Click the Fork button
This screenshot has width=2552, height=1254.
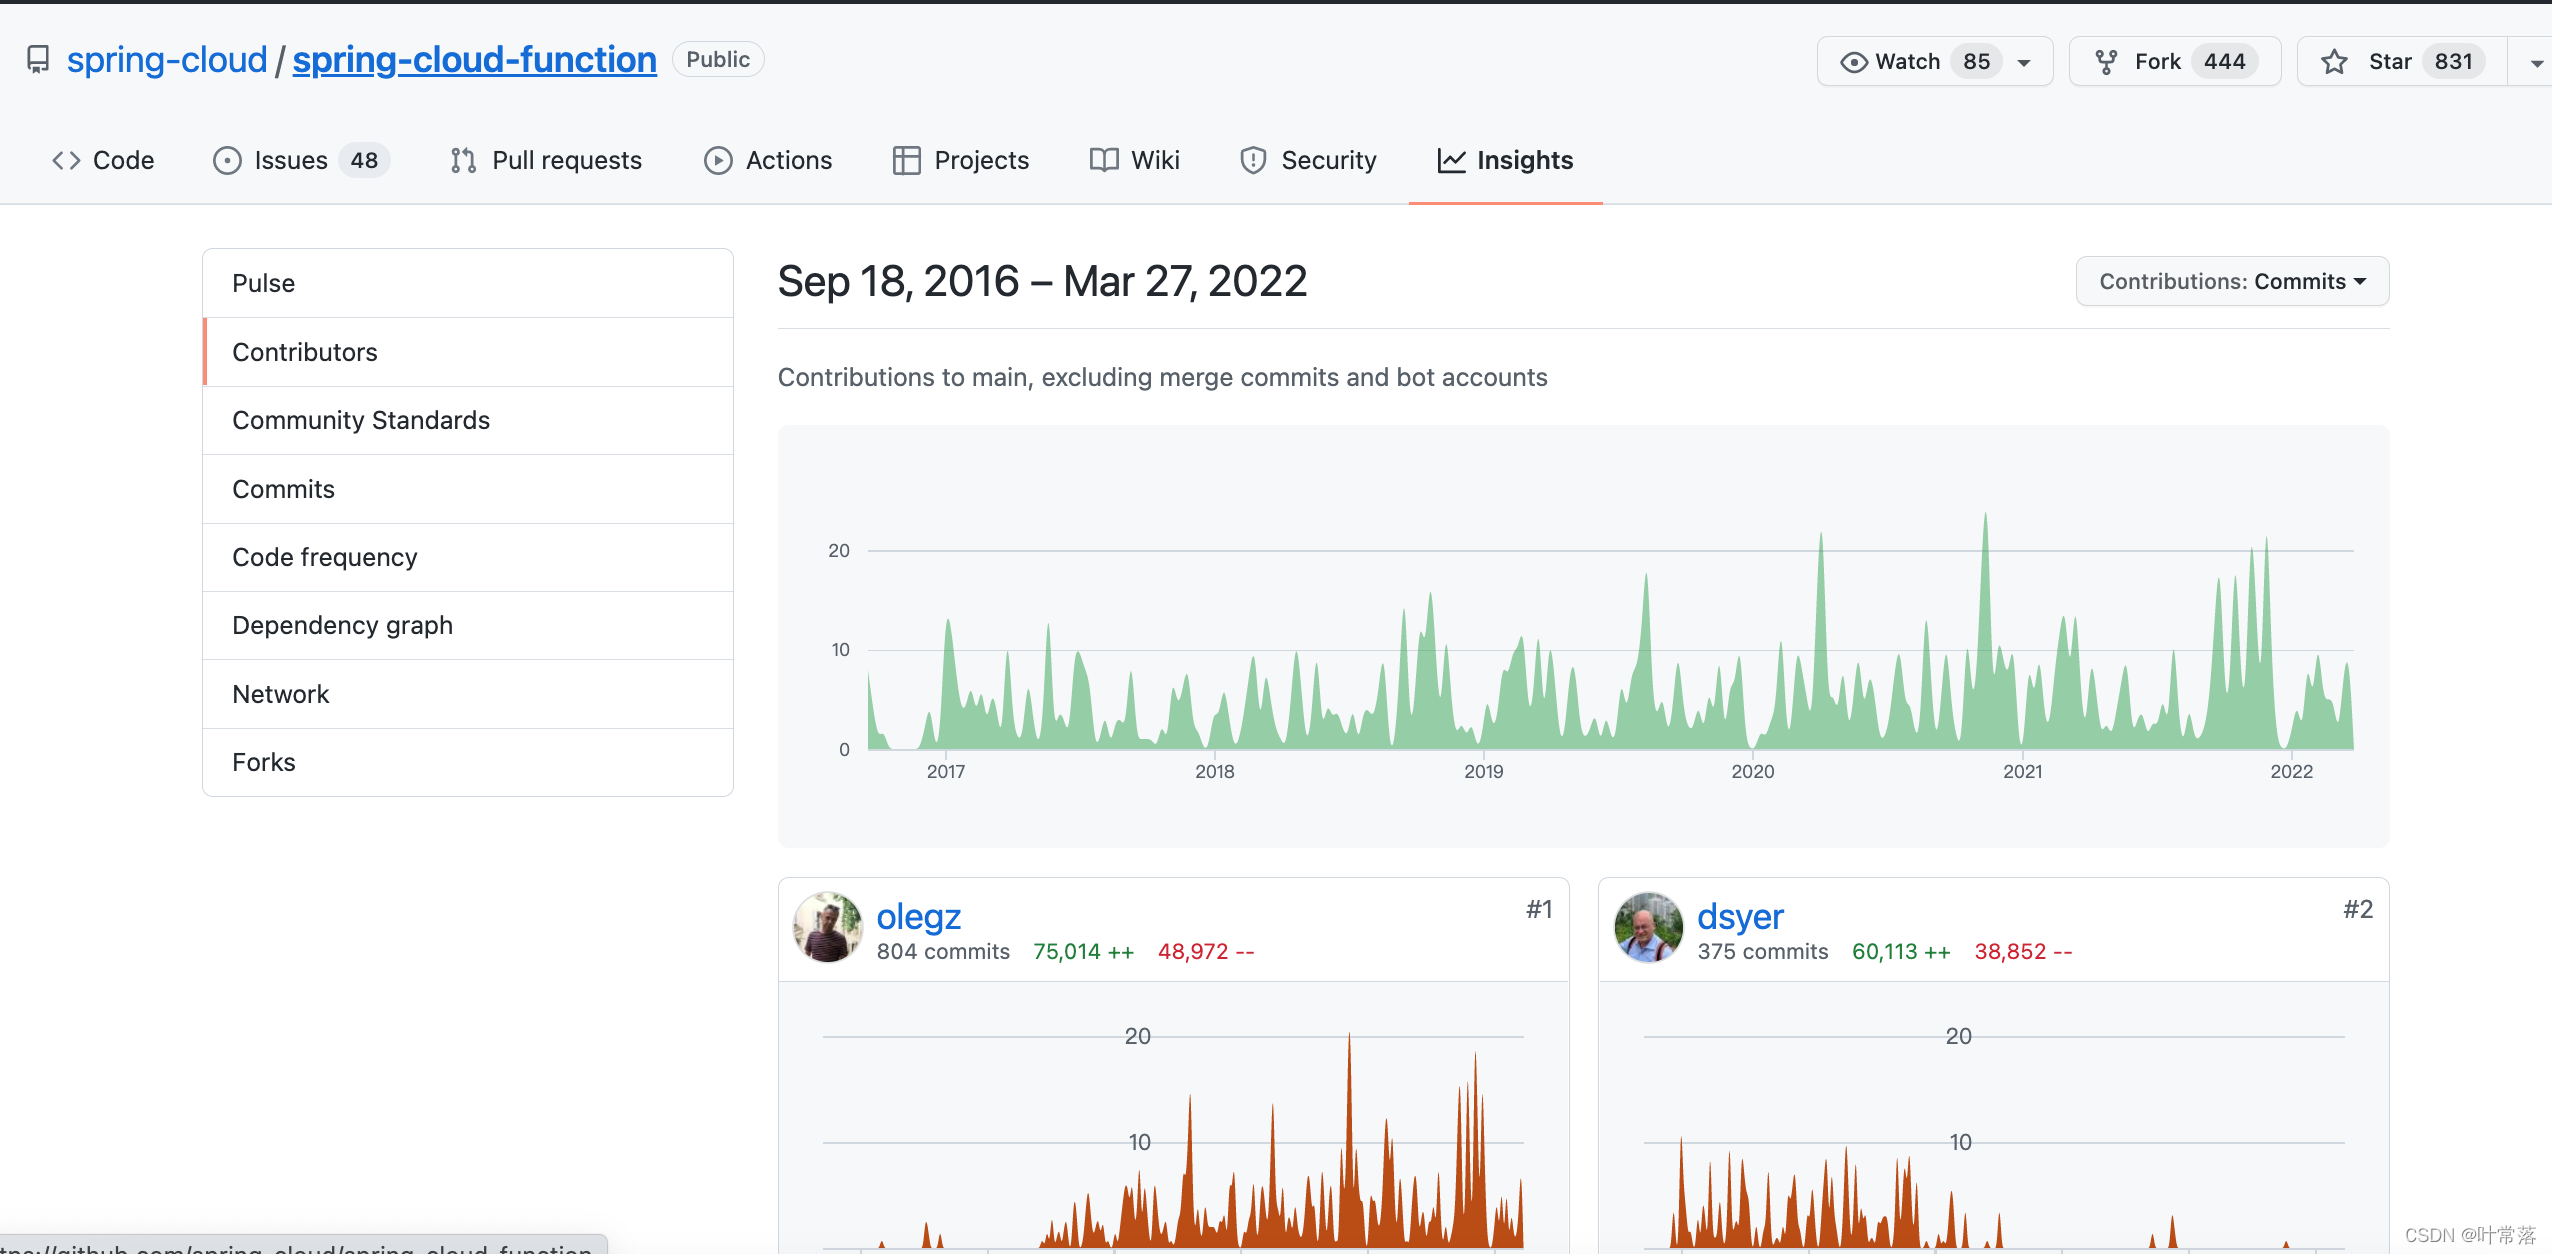pos(2175,62)
